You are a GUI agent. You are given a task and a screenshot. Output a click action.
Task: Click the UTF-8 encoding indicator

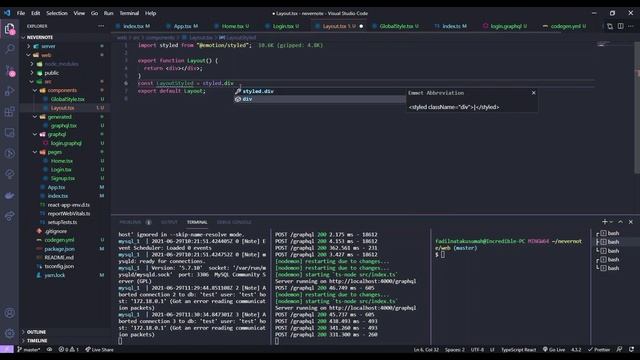click(x=477, y=349)
